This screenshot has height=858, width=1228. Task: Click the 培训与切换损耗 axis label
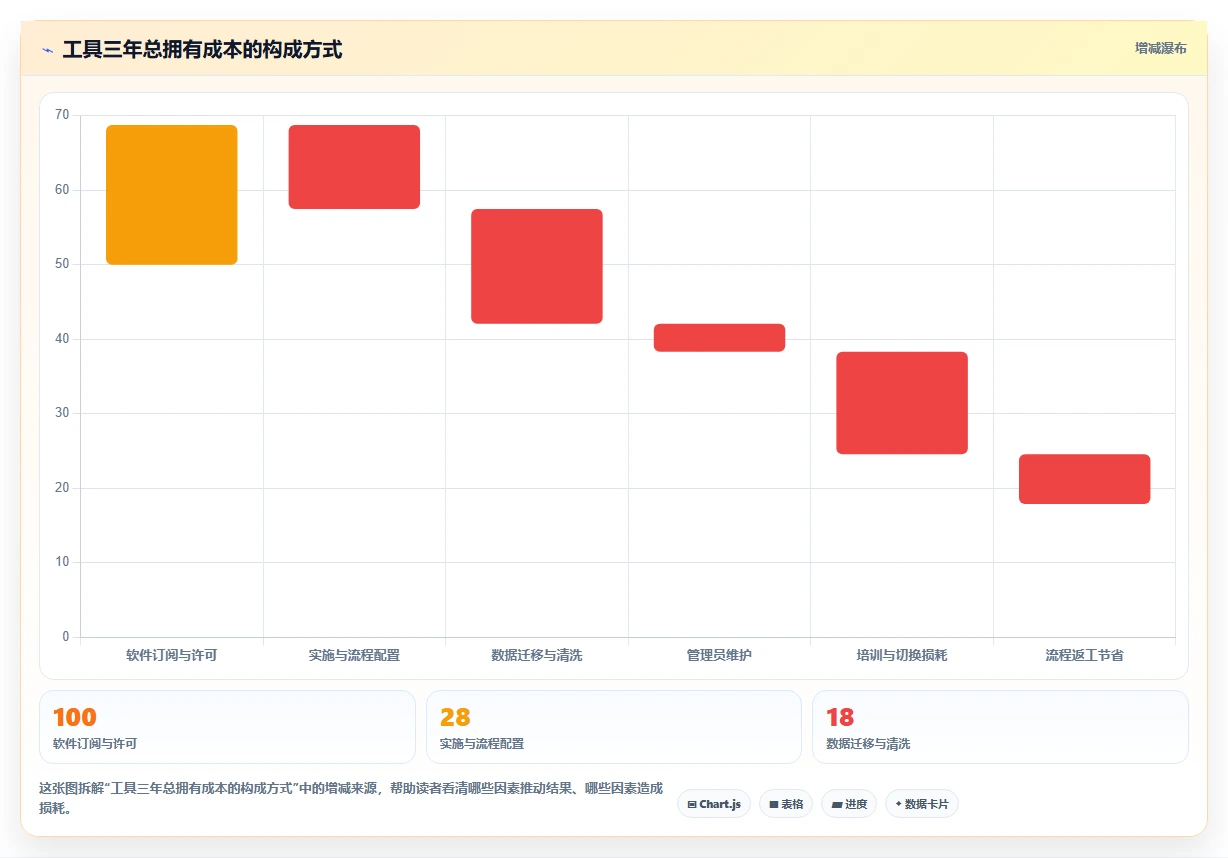(x=902, y=656)
